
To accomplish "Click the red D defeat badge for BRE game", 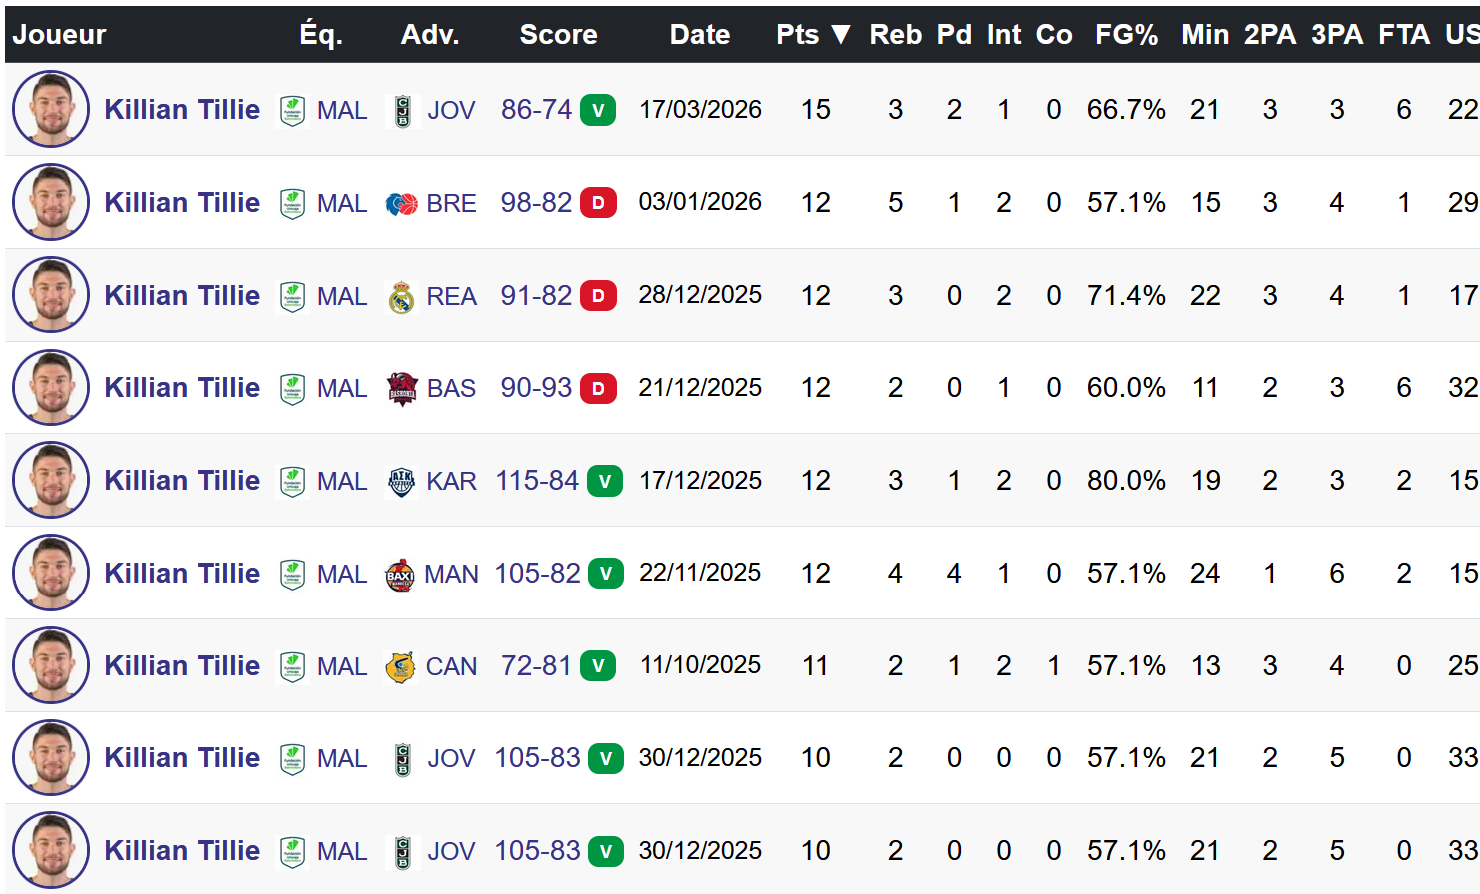I will click(x=597, y=202).
